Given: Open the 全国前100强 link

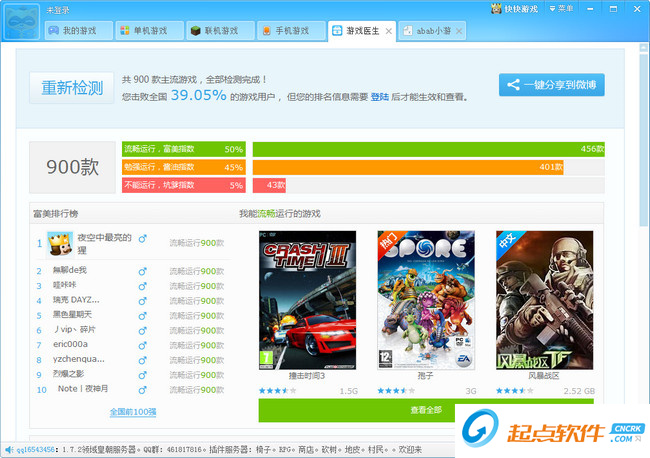Looking at the screenshot, I should 133,412.
